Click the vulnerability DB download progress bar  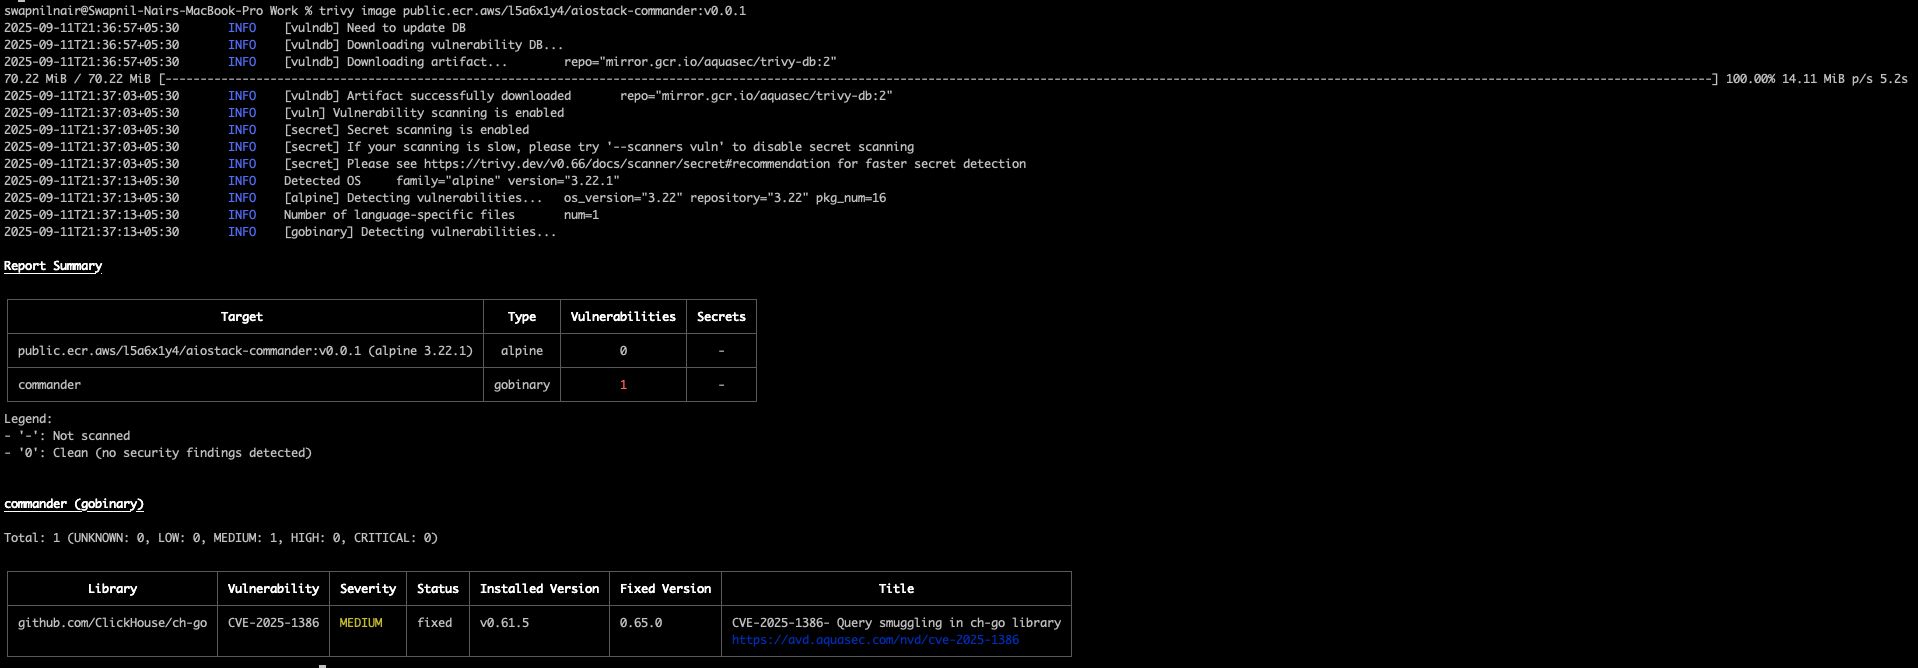tap(938, 79)
